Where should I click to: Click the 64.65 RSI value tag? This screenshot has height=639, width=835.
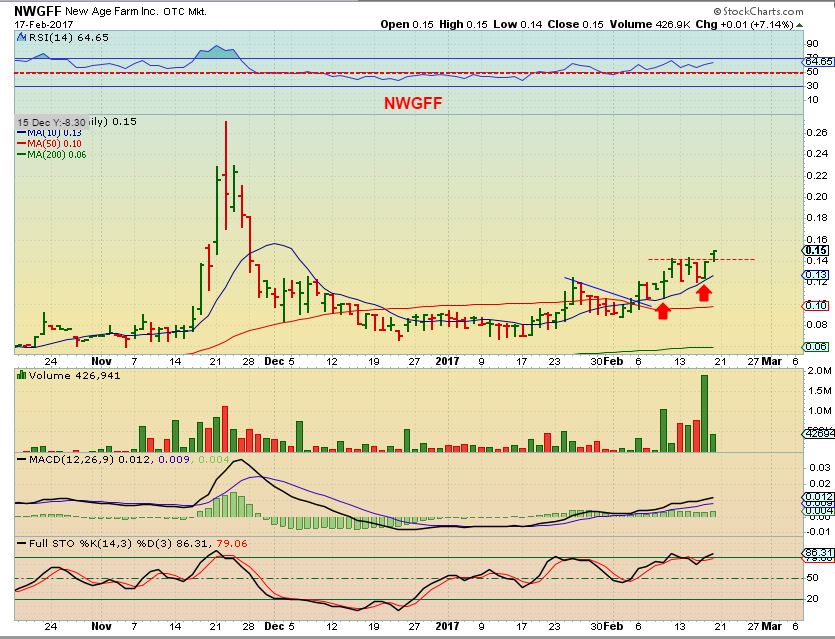pyautogui.click(x=818, y=61)
